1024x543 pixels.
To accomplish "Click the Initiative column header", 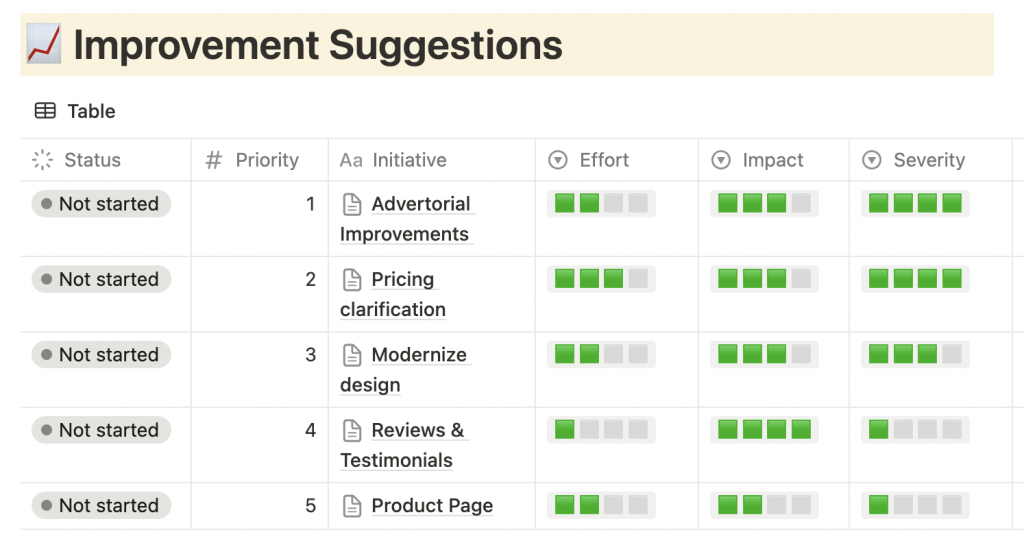I will (432, 160).
